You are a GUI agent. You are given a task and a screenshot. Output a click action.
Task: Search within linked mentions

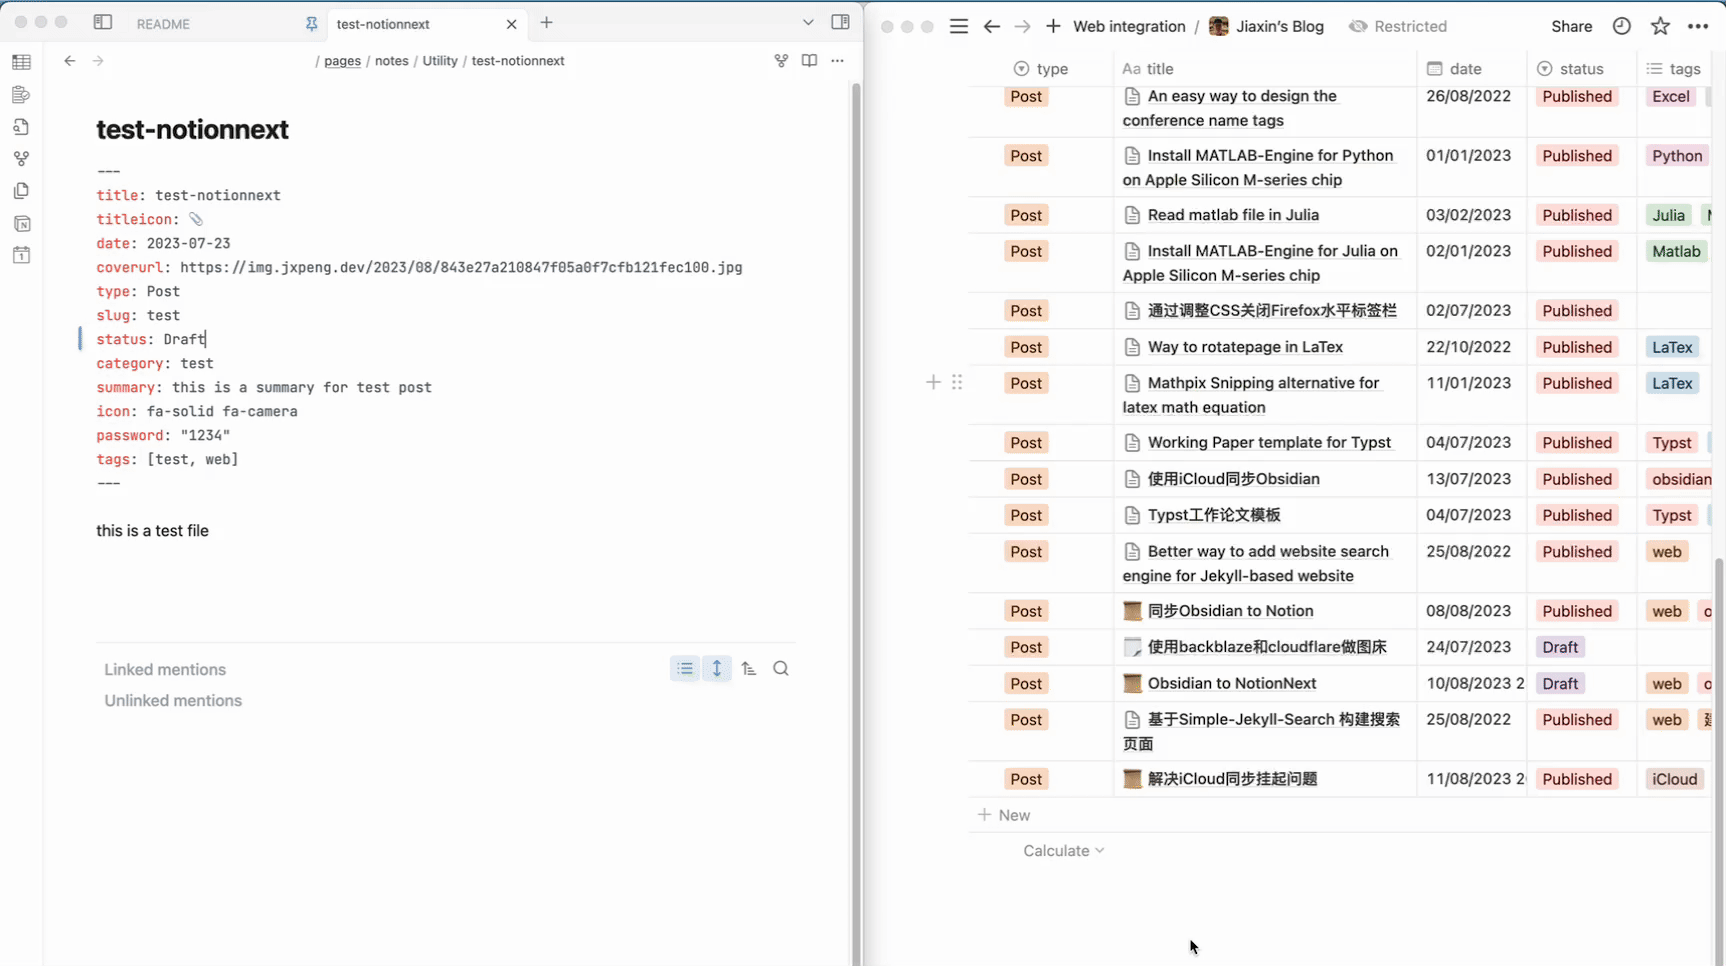point(781,669)
